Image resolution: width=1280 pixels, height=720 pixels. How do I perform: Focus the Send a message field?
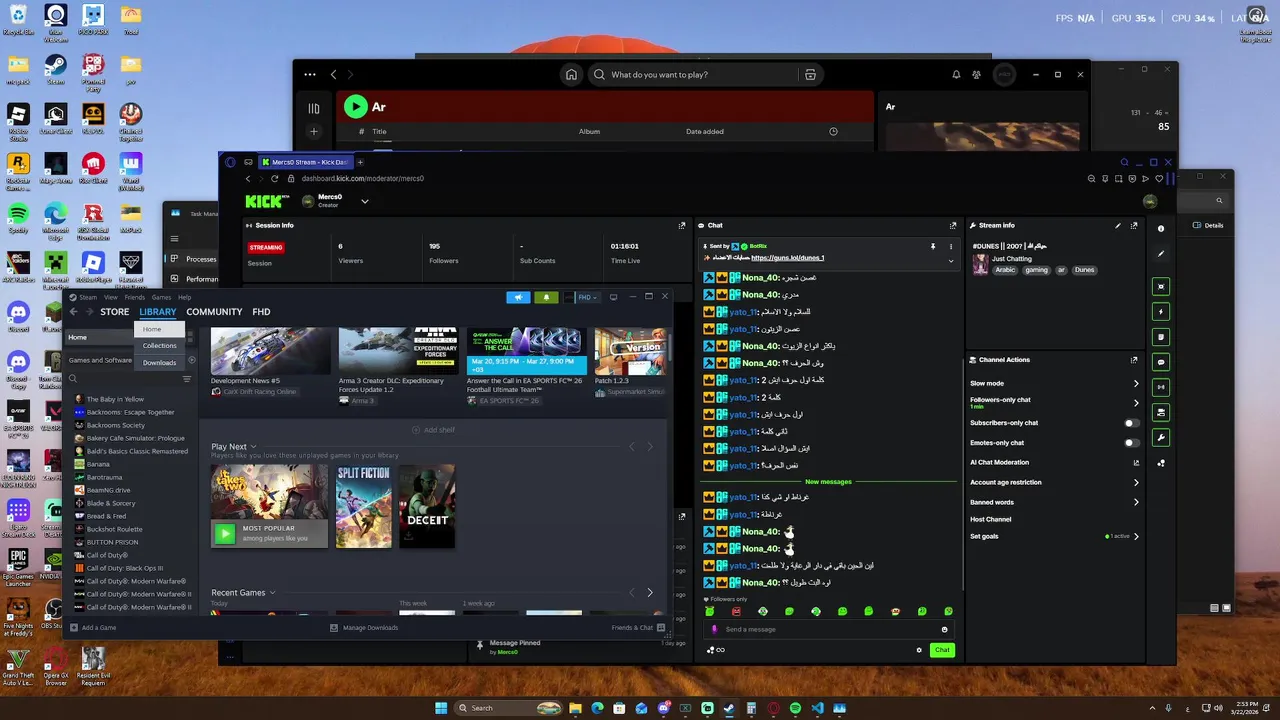[x=826, y=629]
